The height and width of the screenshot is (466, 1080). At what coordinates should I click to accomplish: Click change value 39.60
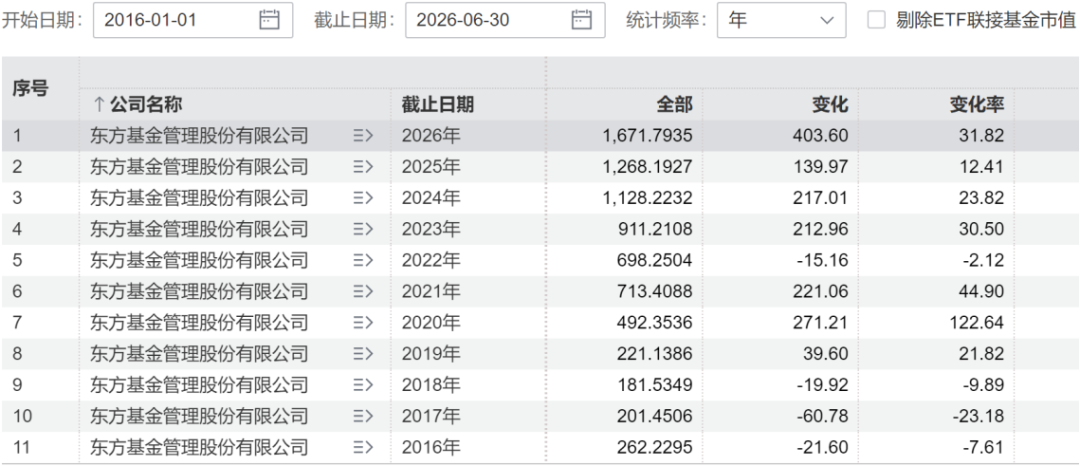coord(828,354)
